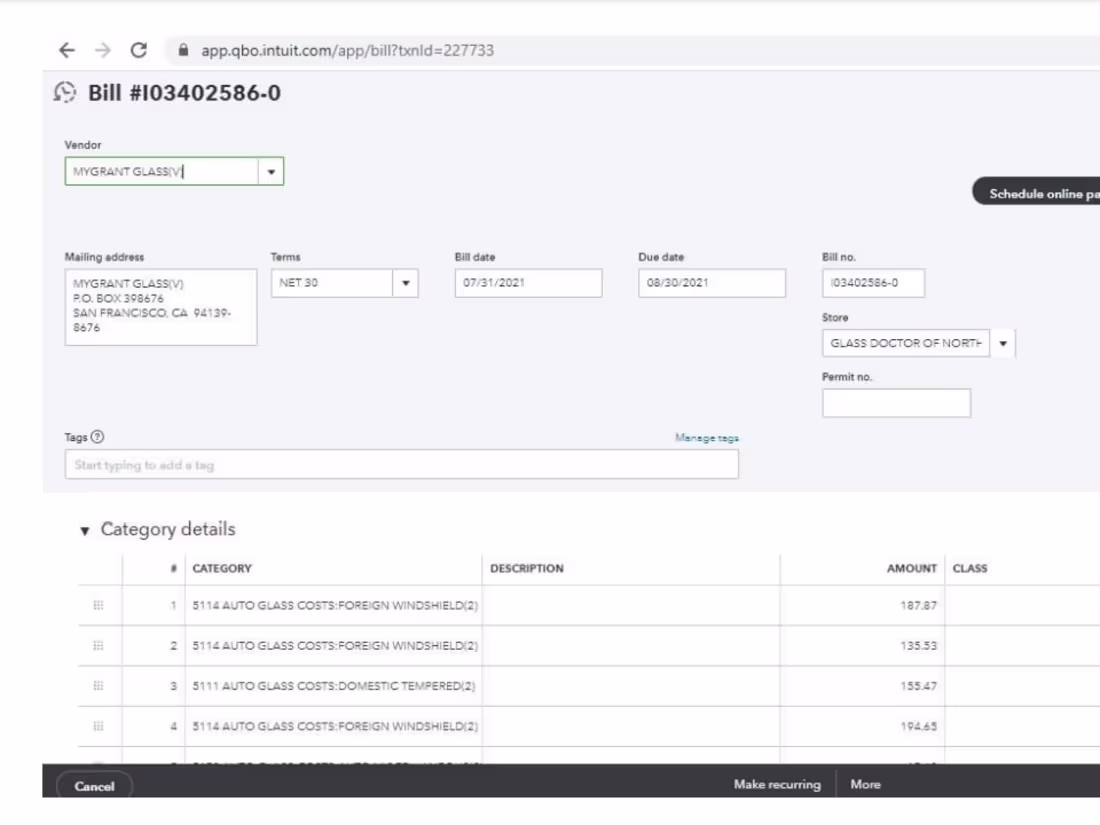Click the Cancel button
This screenshot has width=1100, height=825.
[x=95, y=786]
